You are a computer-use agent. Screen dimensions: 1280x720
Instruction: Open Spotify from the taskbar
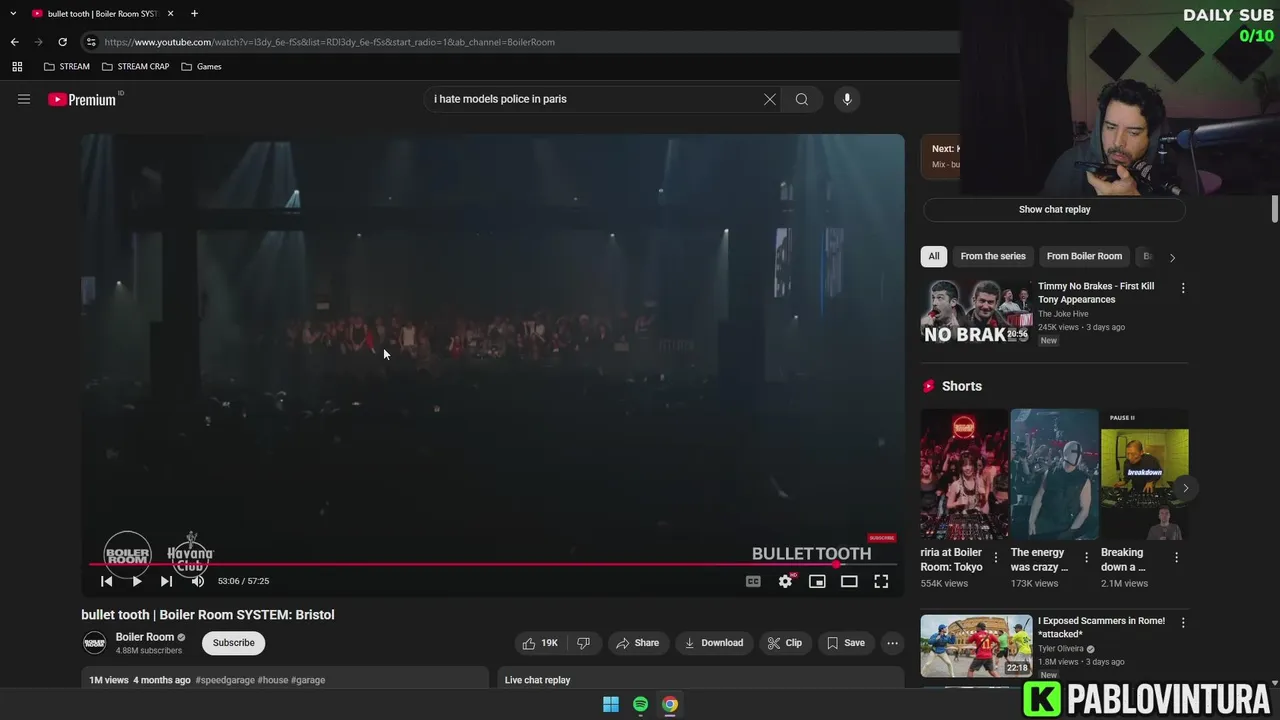point(641,704)
